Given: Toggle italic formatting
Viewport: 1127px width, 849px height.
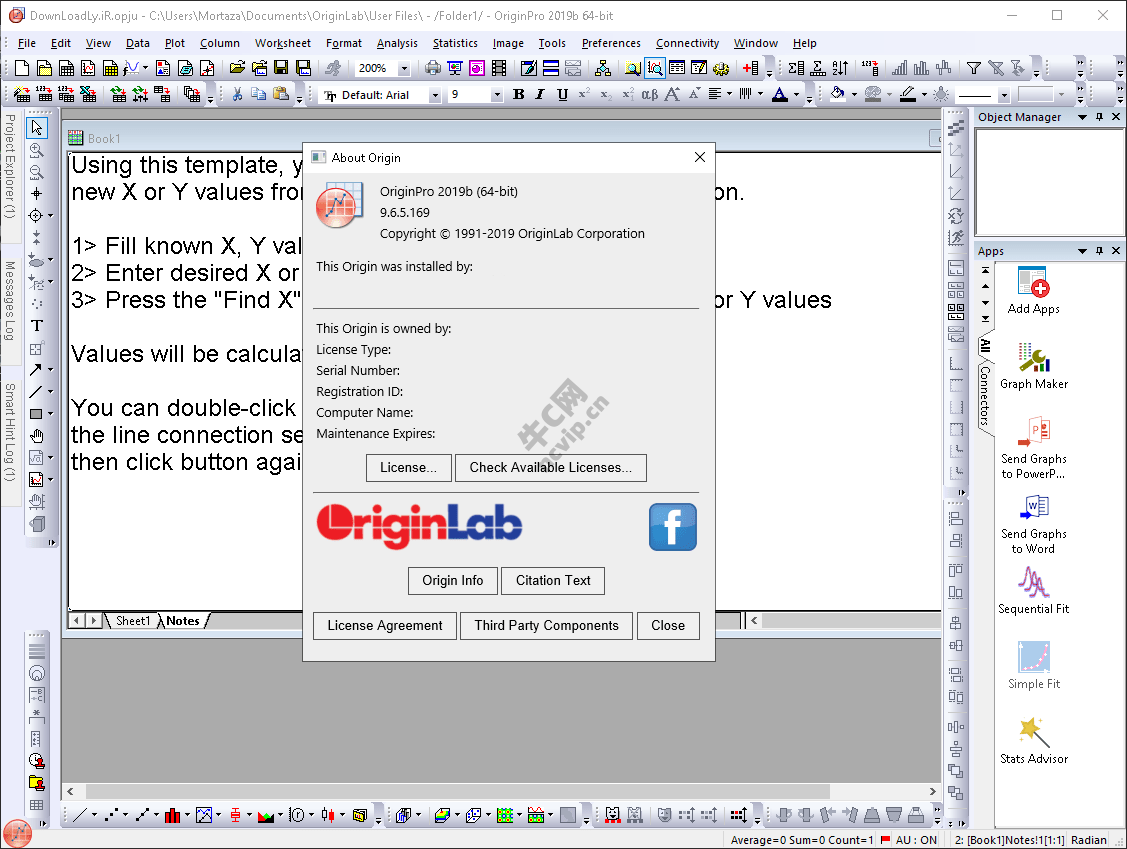Looking at the screenshot, I should (x=540, y=94).
